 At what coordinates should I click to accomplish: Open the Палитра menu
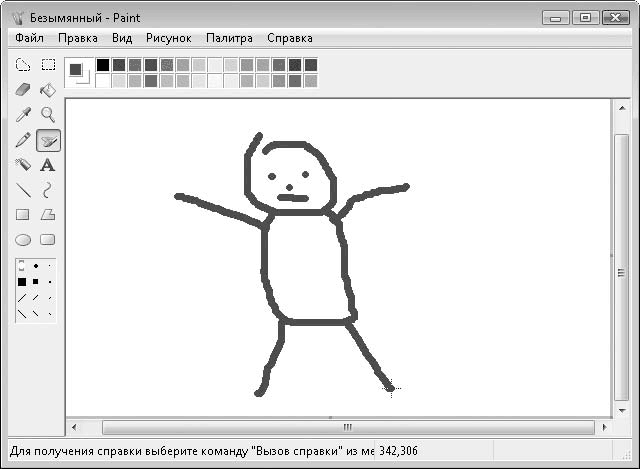point(229,38)
